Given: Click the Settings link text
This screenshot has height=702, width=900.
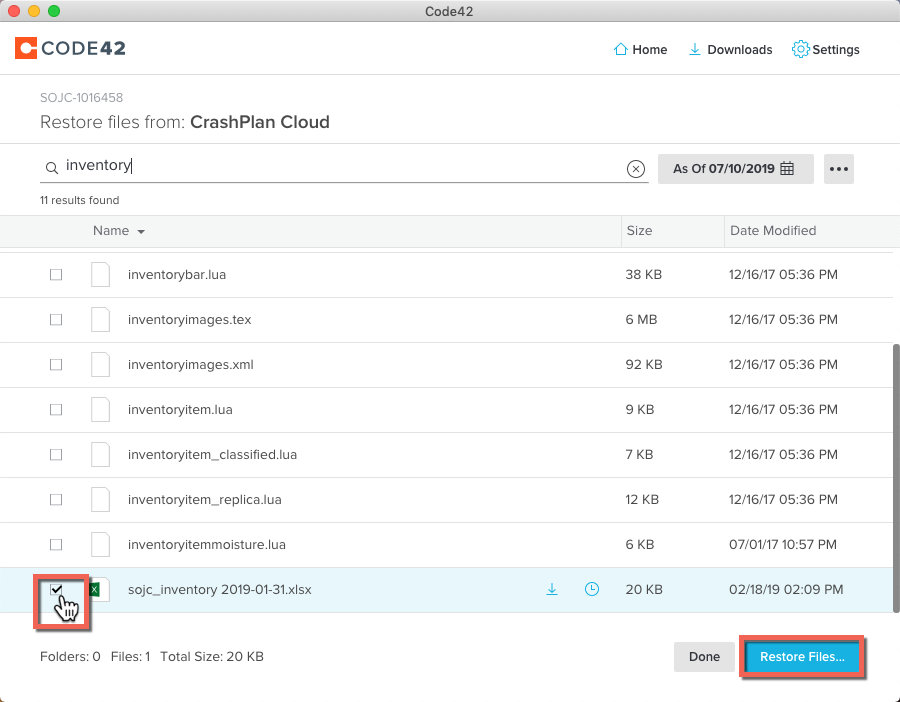Looking at the screenshot, I should [836, 50].
